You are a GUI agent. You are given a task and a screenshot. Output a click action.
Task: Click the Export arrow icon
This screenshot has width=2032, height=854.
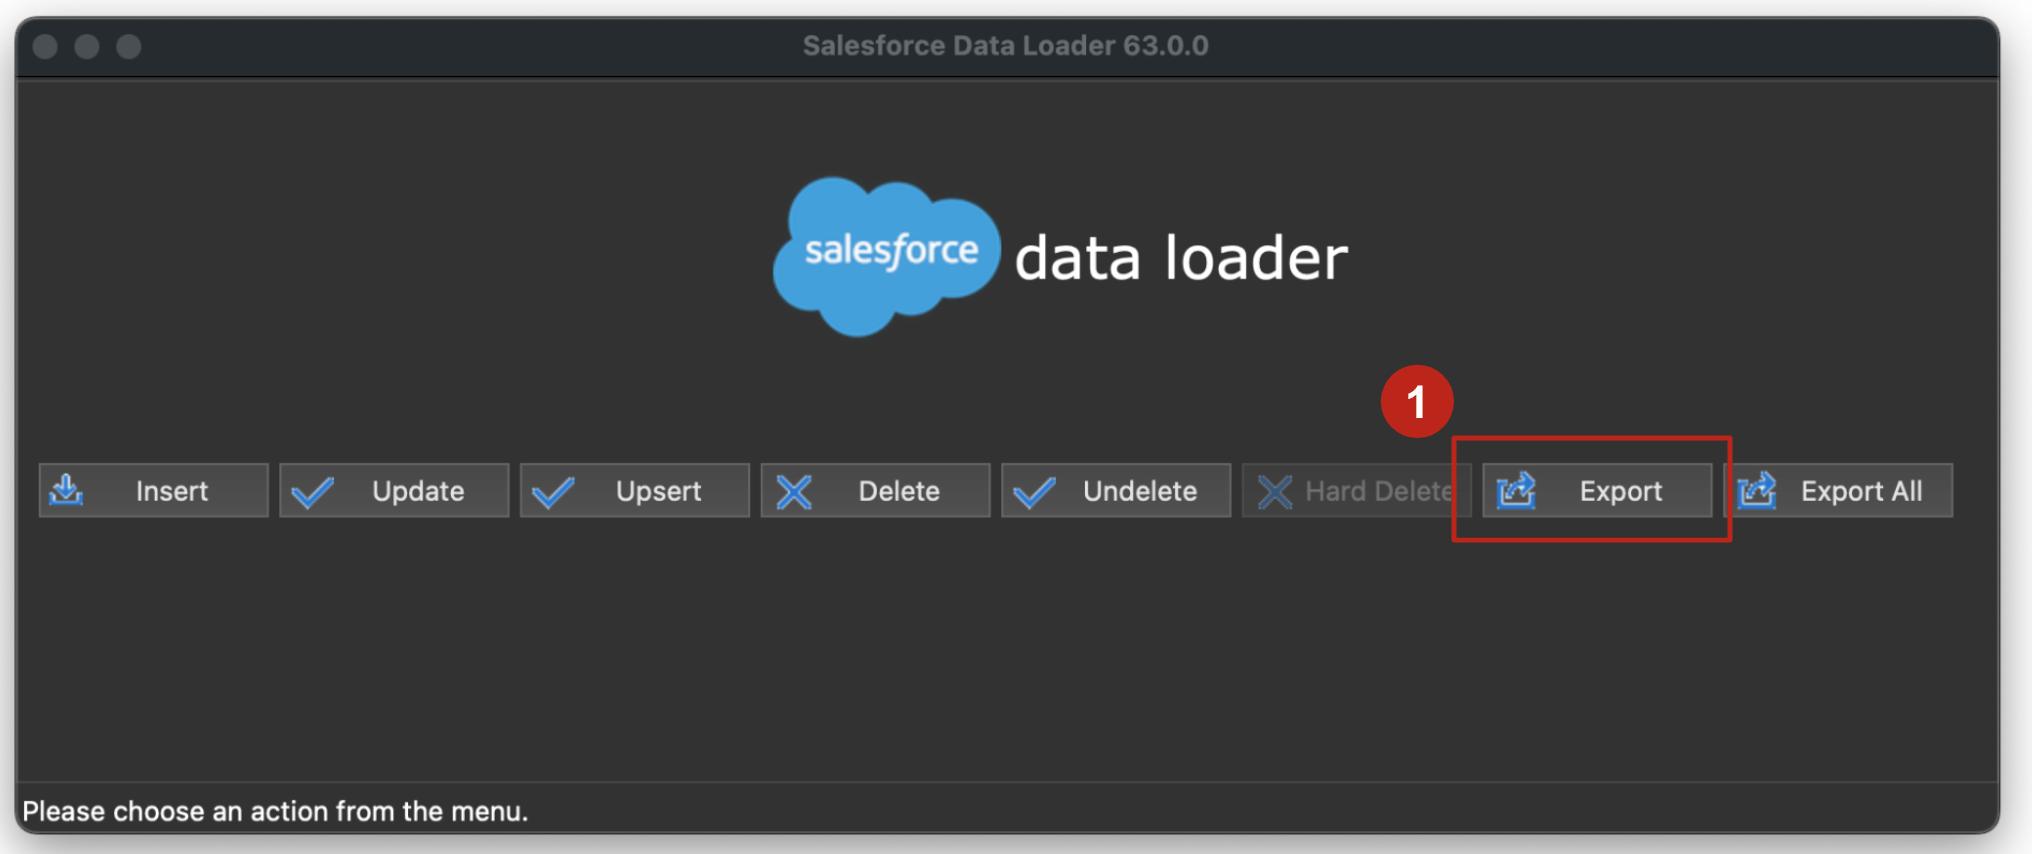pyautogui.click(x=1516, y=490)
